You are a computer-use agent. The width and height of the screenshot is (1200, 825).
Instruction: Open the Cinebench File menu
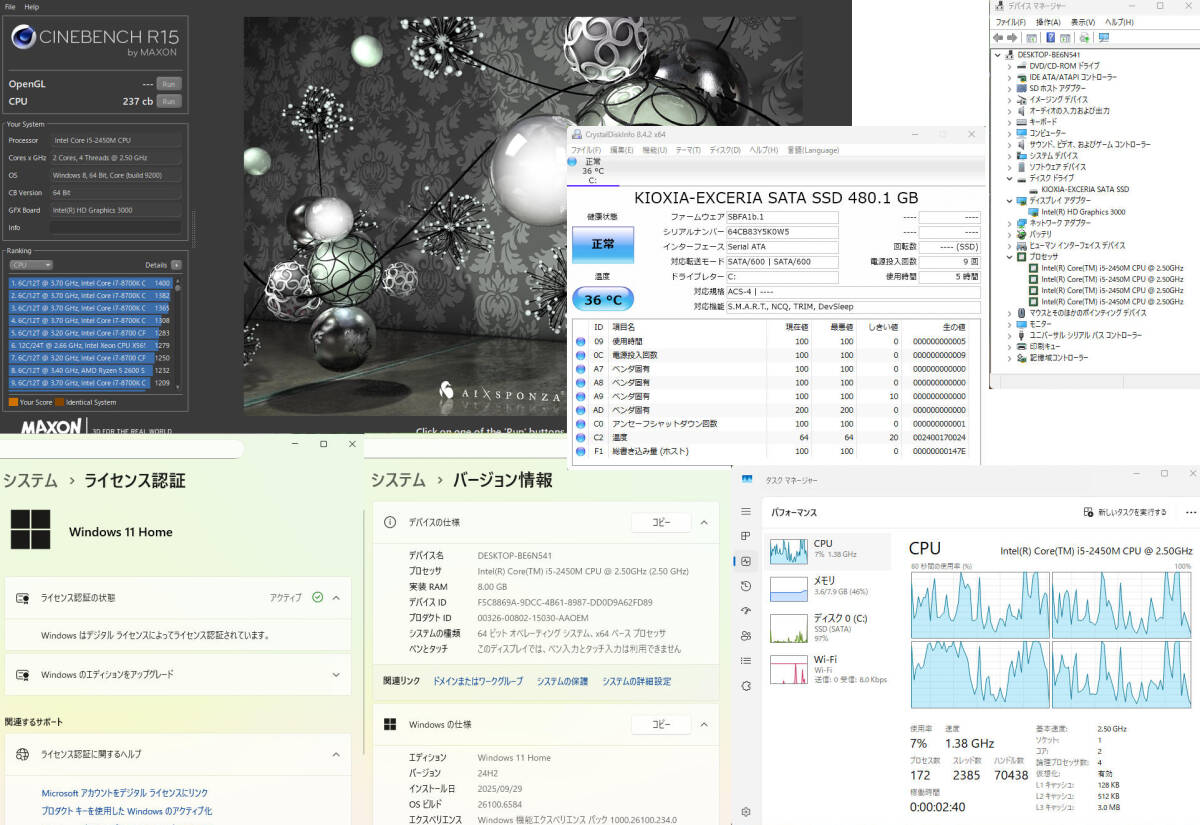10,7
